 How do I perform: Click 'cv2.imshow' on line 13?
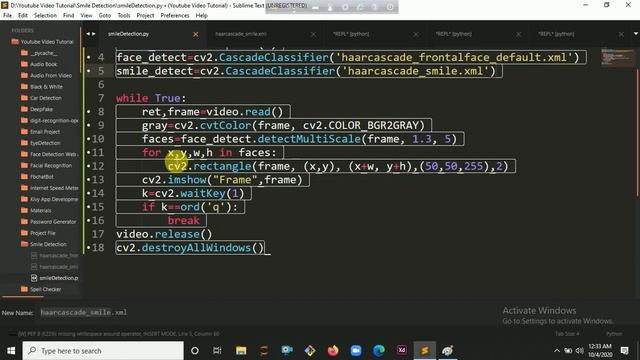coord(174,180)
